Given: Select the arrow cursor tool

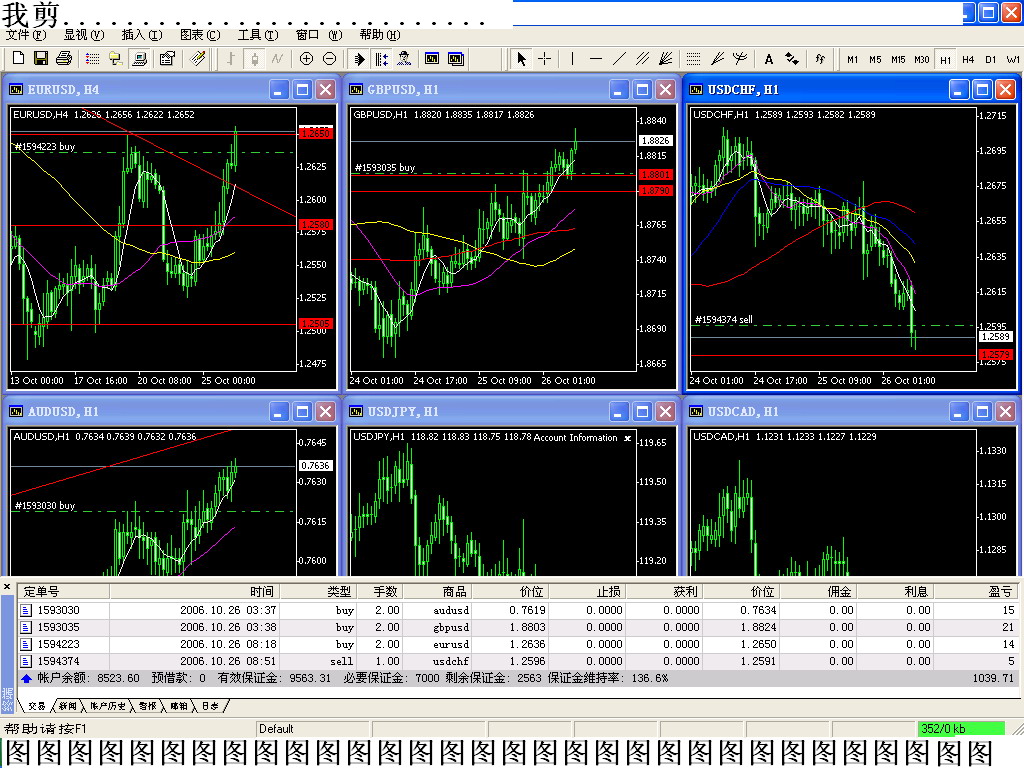Looking at the screenshot, I should point(521,59).
